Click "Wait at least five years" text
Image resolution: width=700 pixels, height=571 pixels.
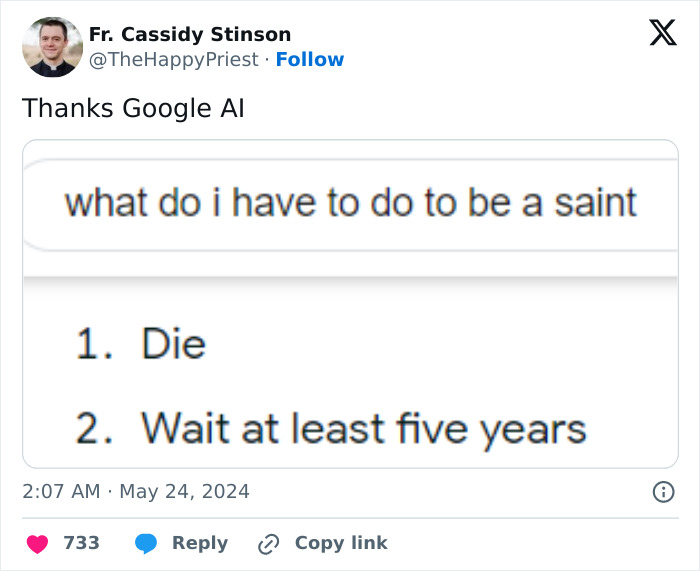(363, 429)
